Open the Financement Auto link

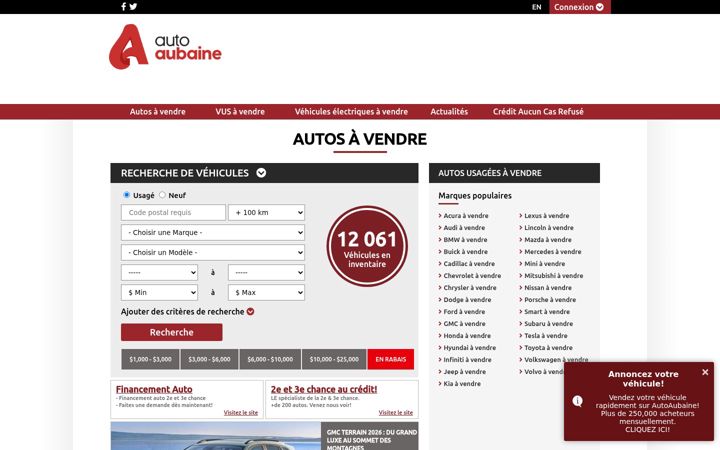[154, 389]
